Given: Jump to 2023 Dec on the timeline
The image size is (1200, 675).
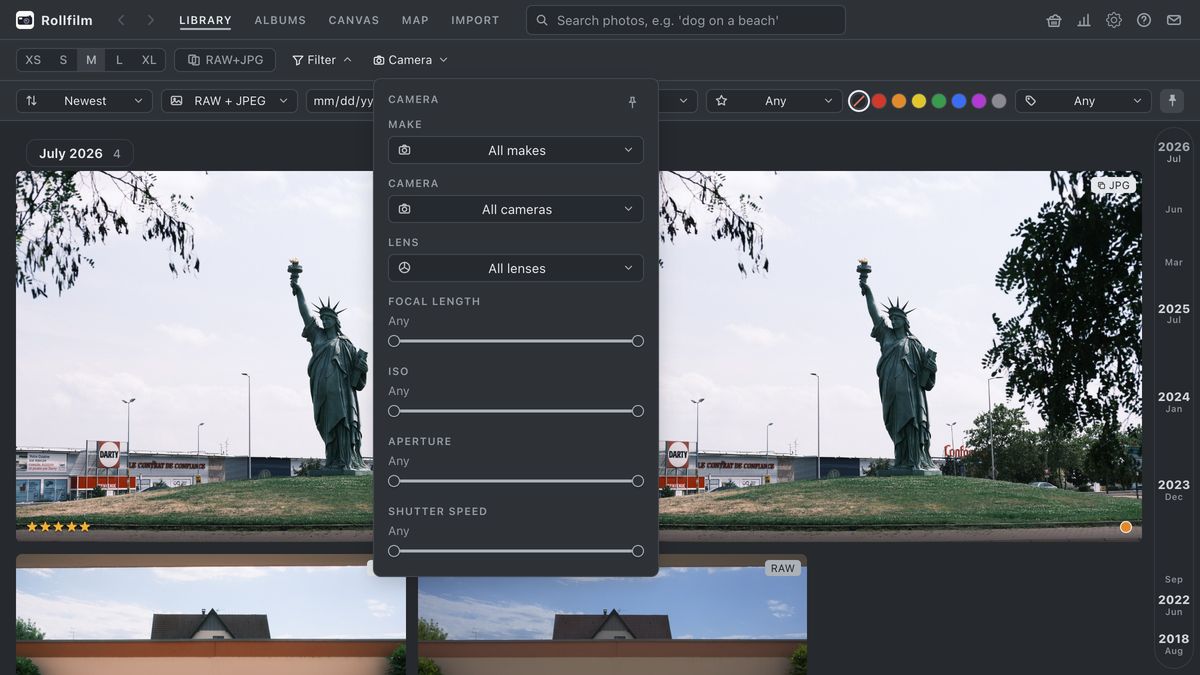Looking at the screenshot, I should click(1174, 490).
